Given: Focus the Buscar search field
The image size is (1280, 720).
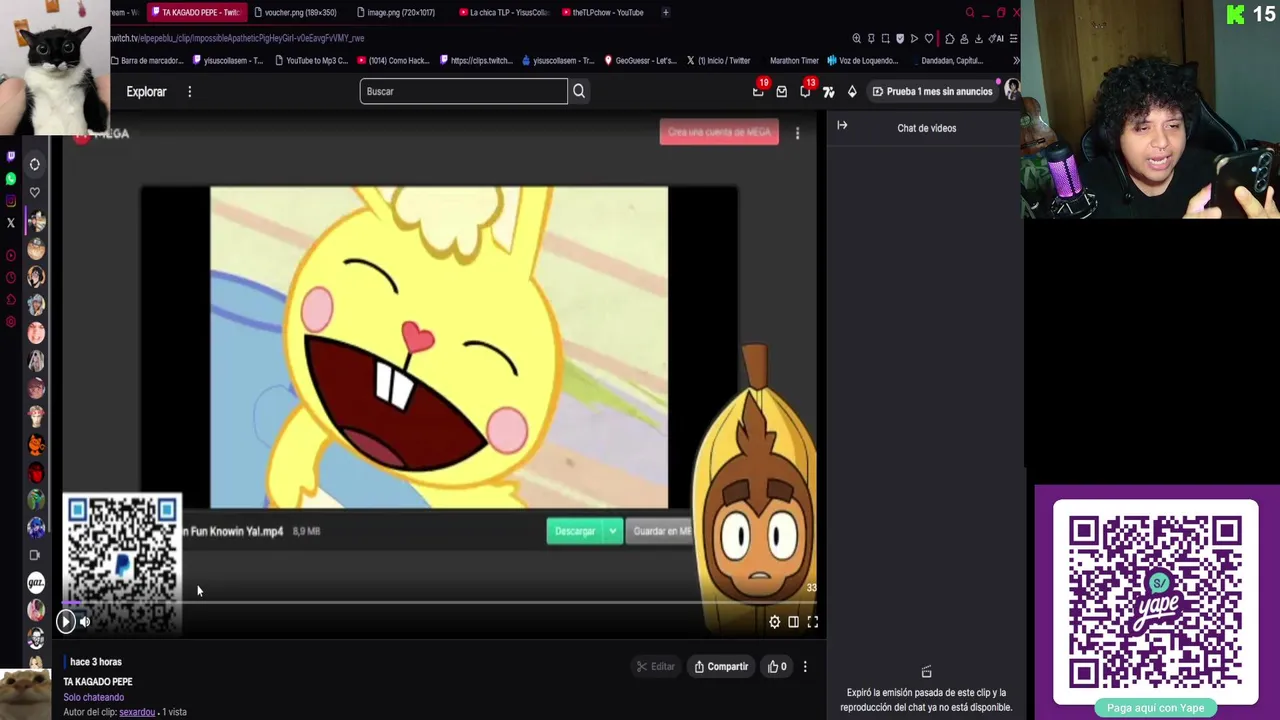Looking at the screenshot, I should pos(463,91).
